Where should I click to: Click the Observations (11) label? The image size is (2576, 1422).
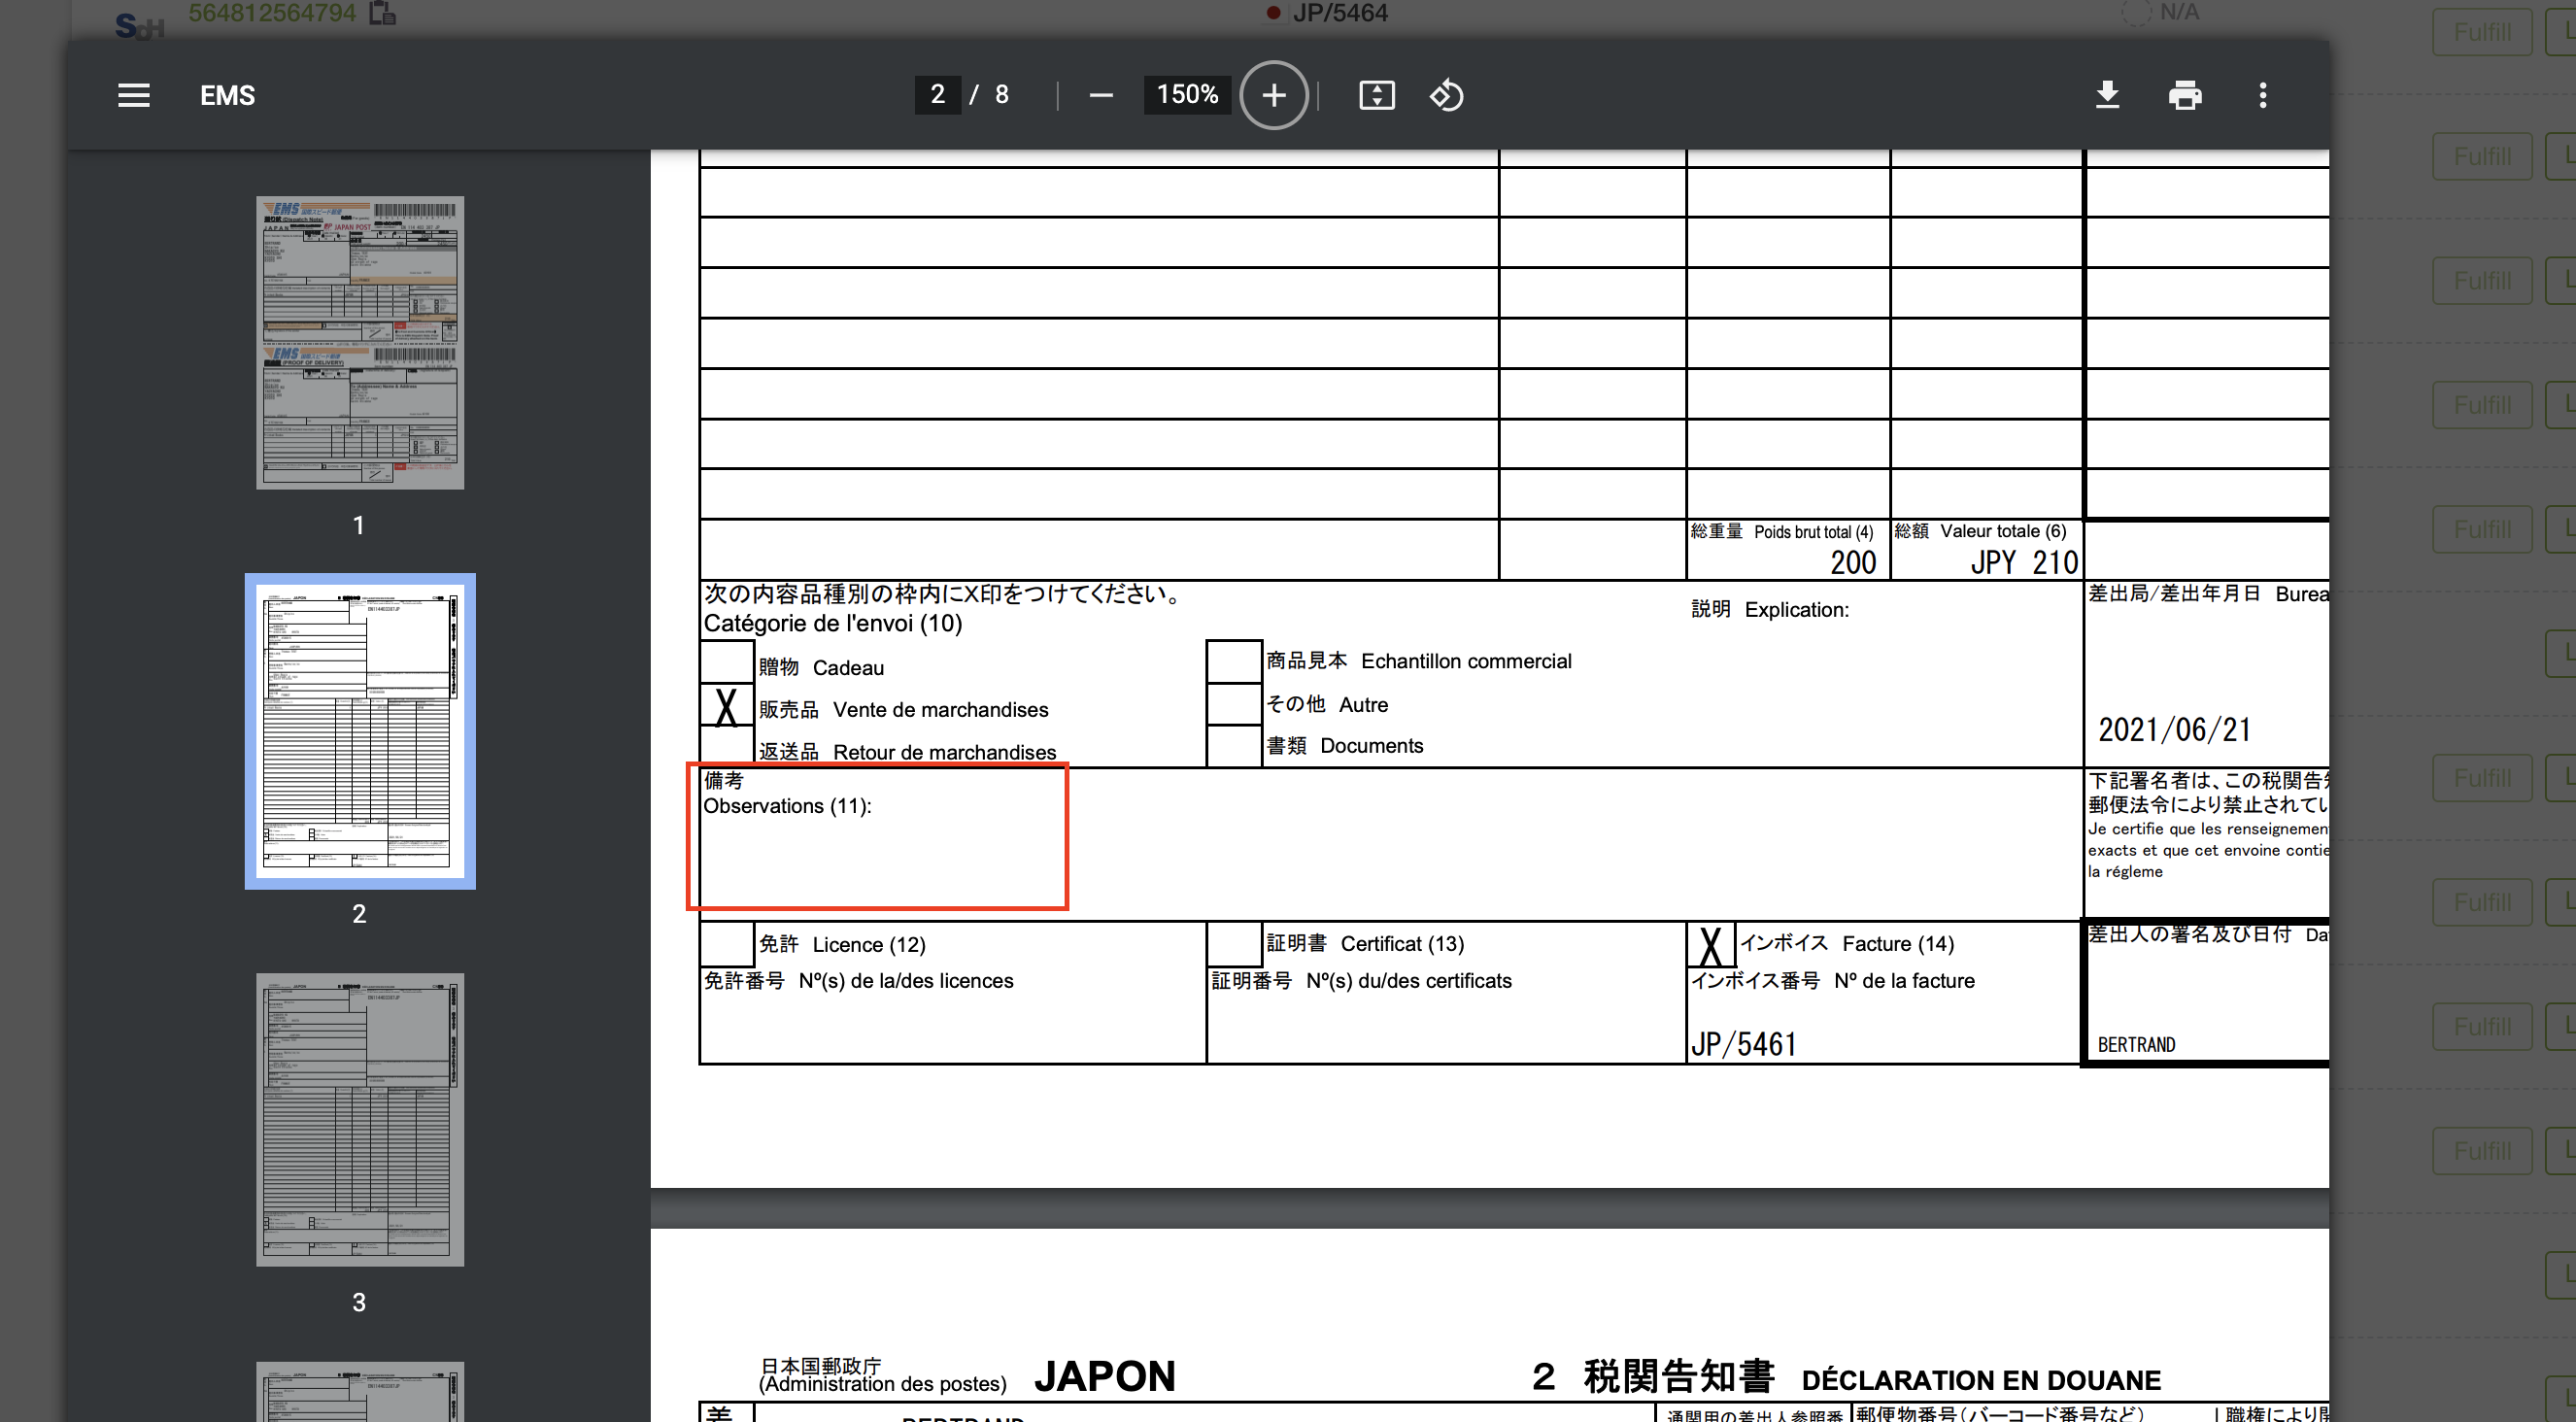pyautogui.click(x=787, y=806)
